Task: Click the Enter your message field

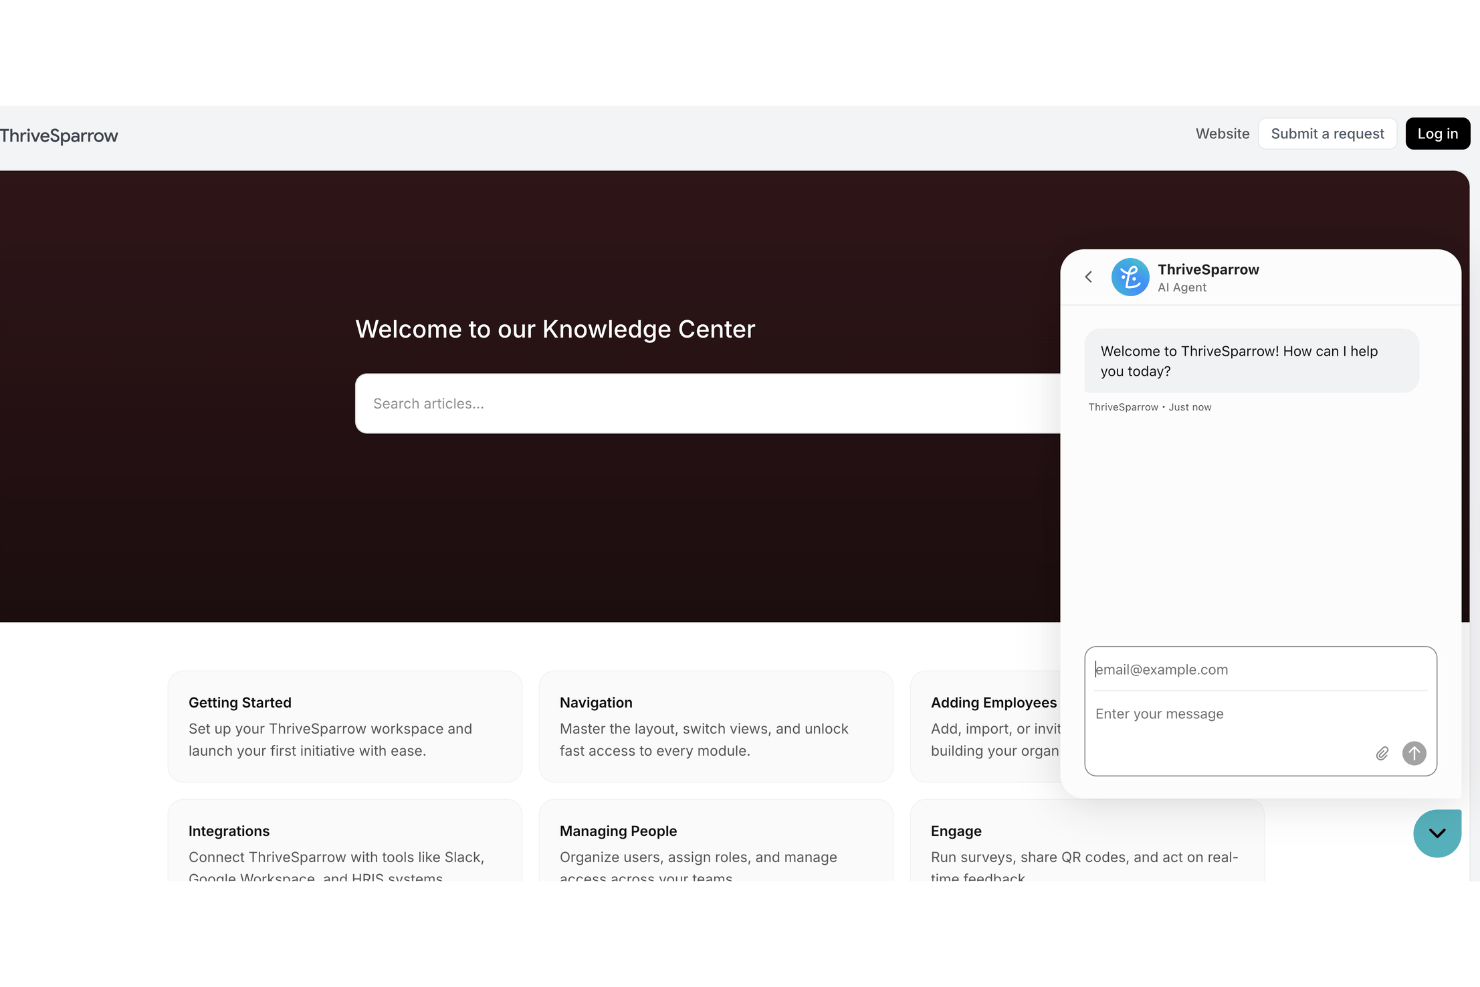Action: pyautogui.click(x=1260, y=714)
